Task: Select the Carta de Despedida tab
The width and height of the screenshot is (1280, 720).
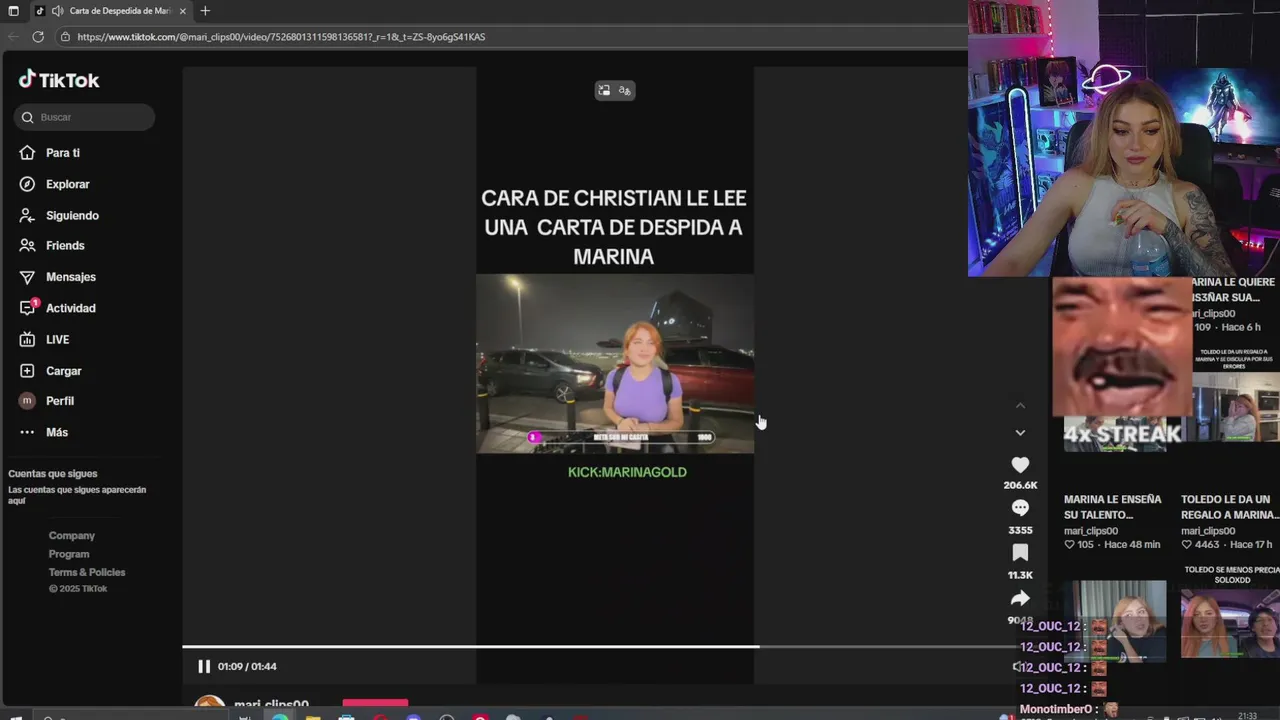Action: (110, 11)
